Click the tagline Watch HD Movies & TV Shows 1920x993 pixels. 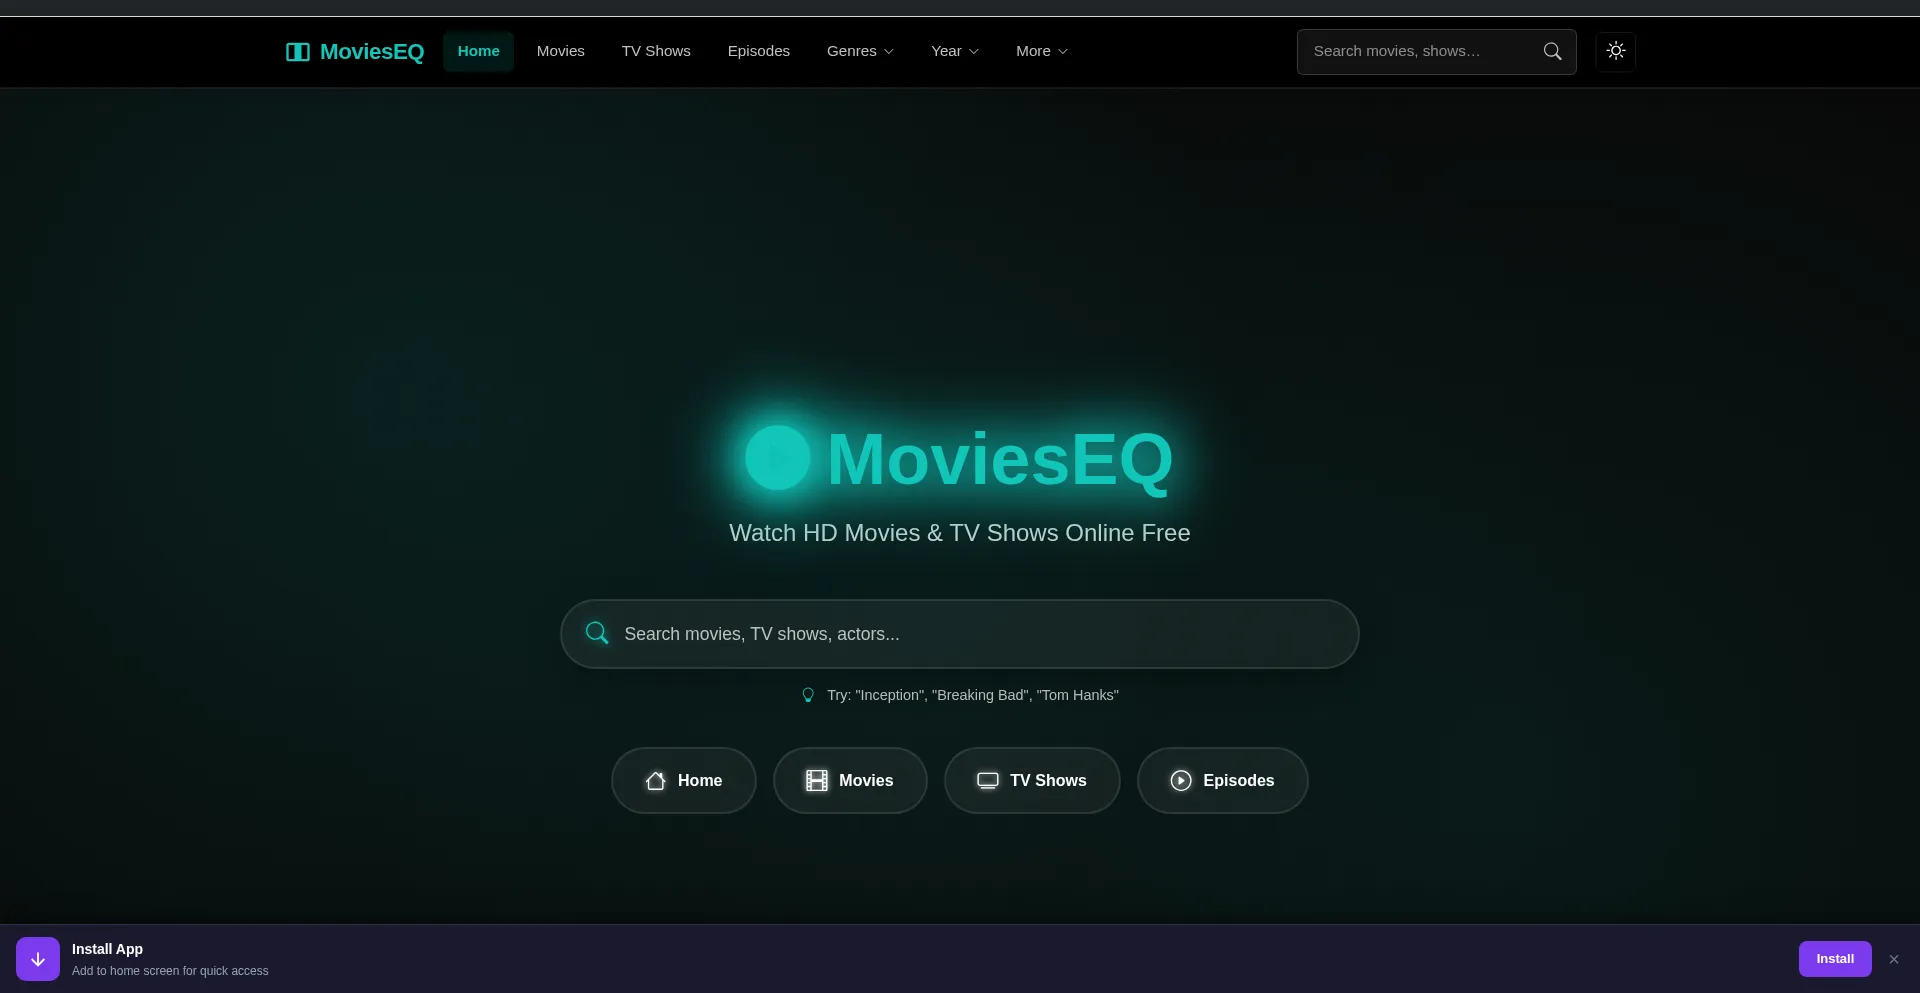960,533
